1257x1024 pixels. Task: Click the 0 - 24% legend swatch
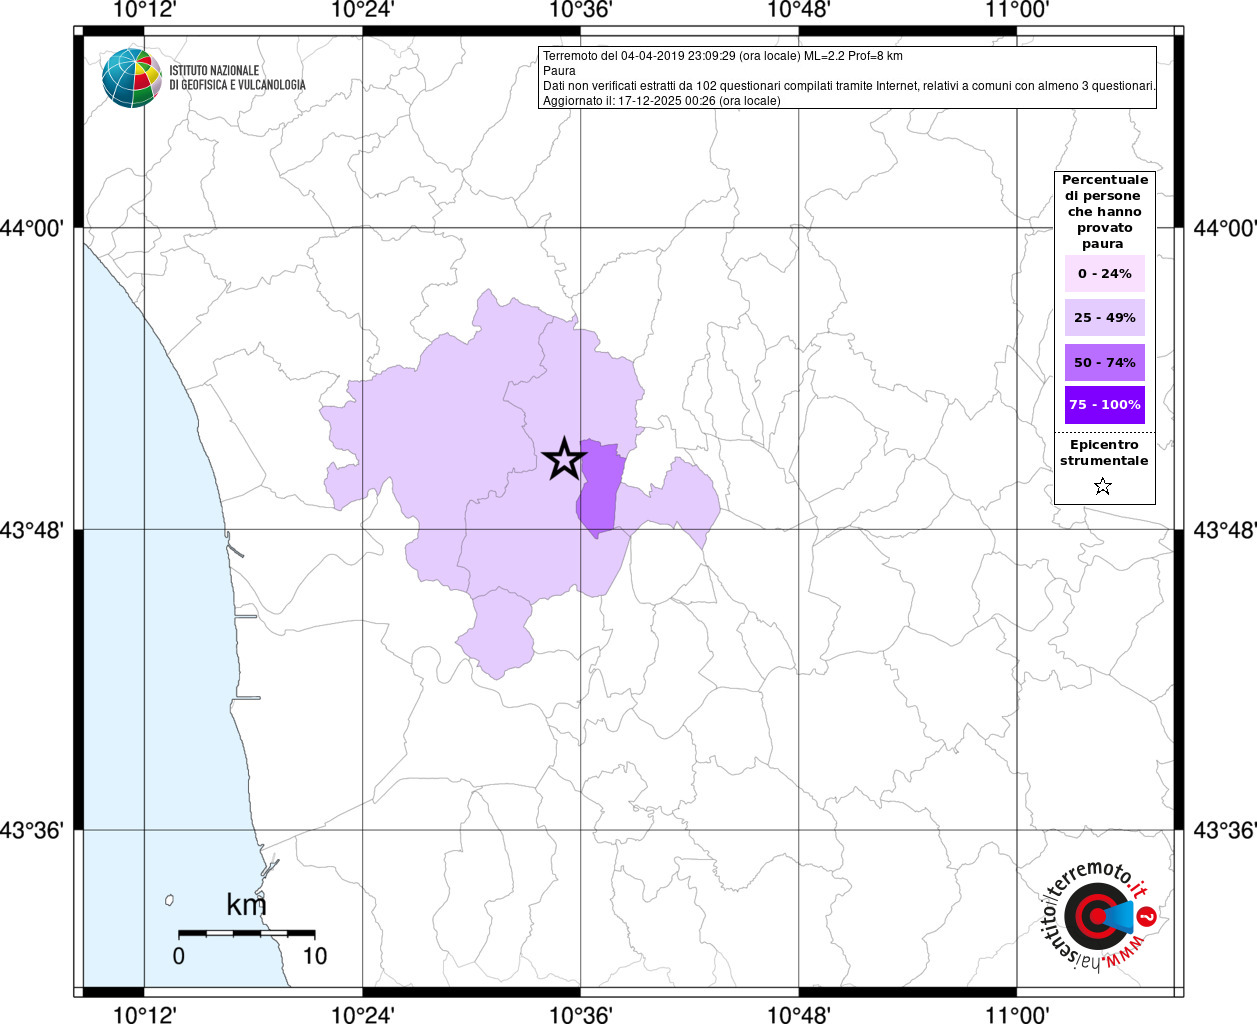1104,273
